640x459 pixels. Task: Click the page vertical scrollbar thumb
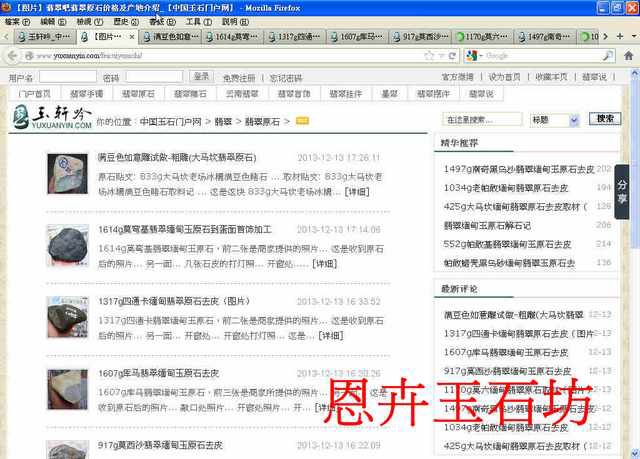635,163
